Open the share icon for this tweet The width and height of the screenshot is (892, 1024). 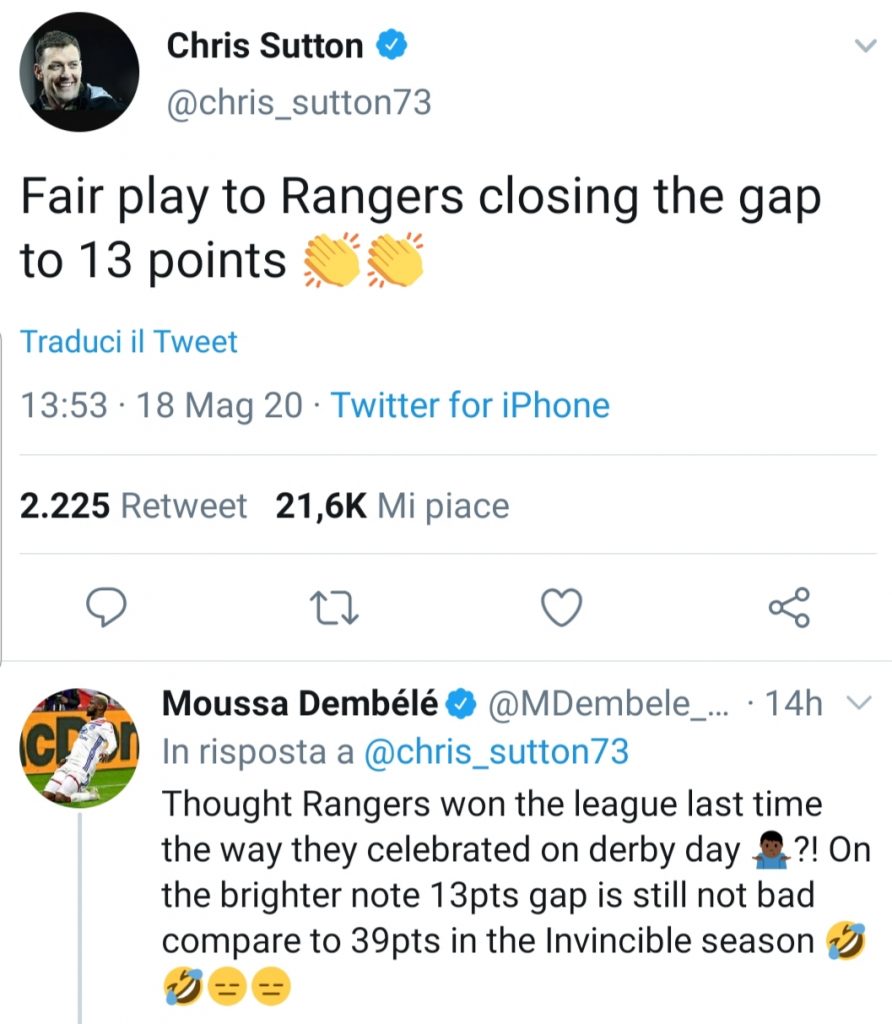tap(790, 607)
